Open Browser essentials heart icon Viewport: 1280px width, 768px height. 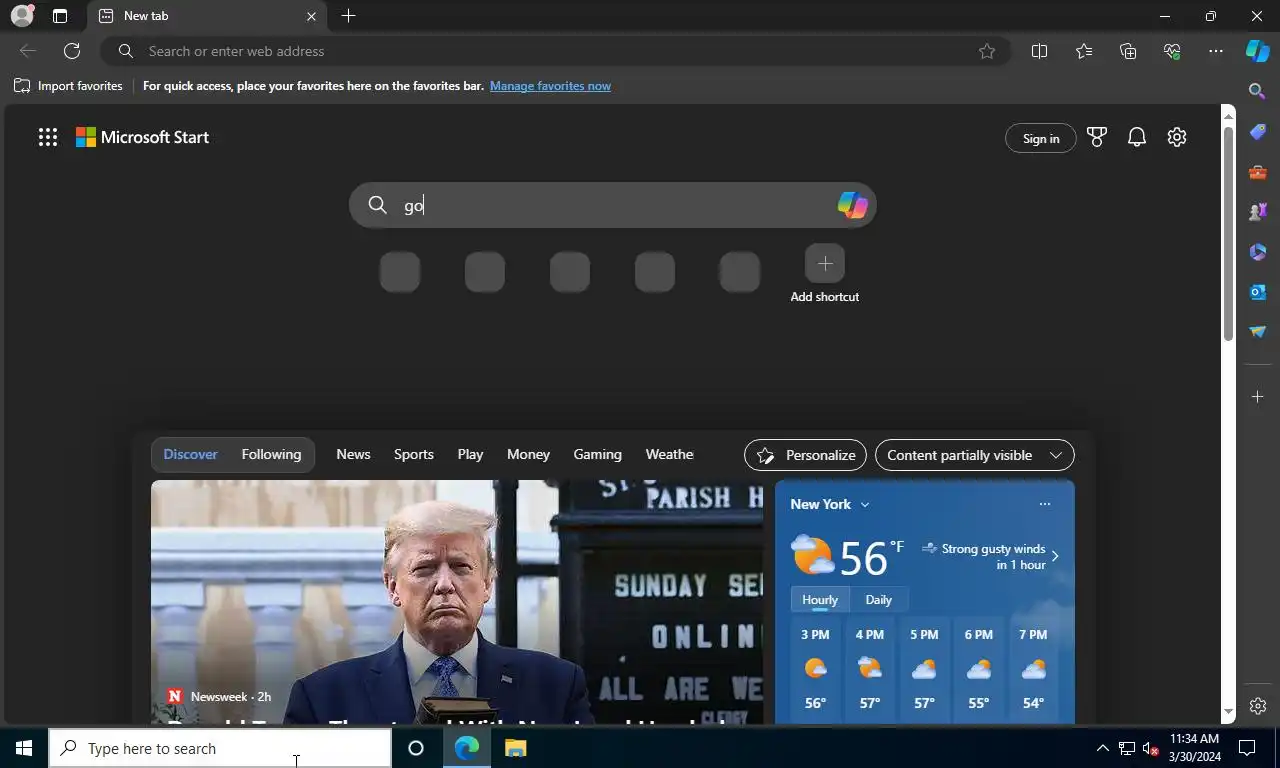tap(1172, 51)
